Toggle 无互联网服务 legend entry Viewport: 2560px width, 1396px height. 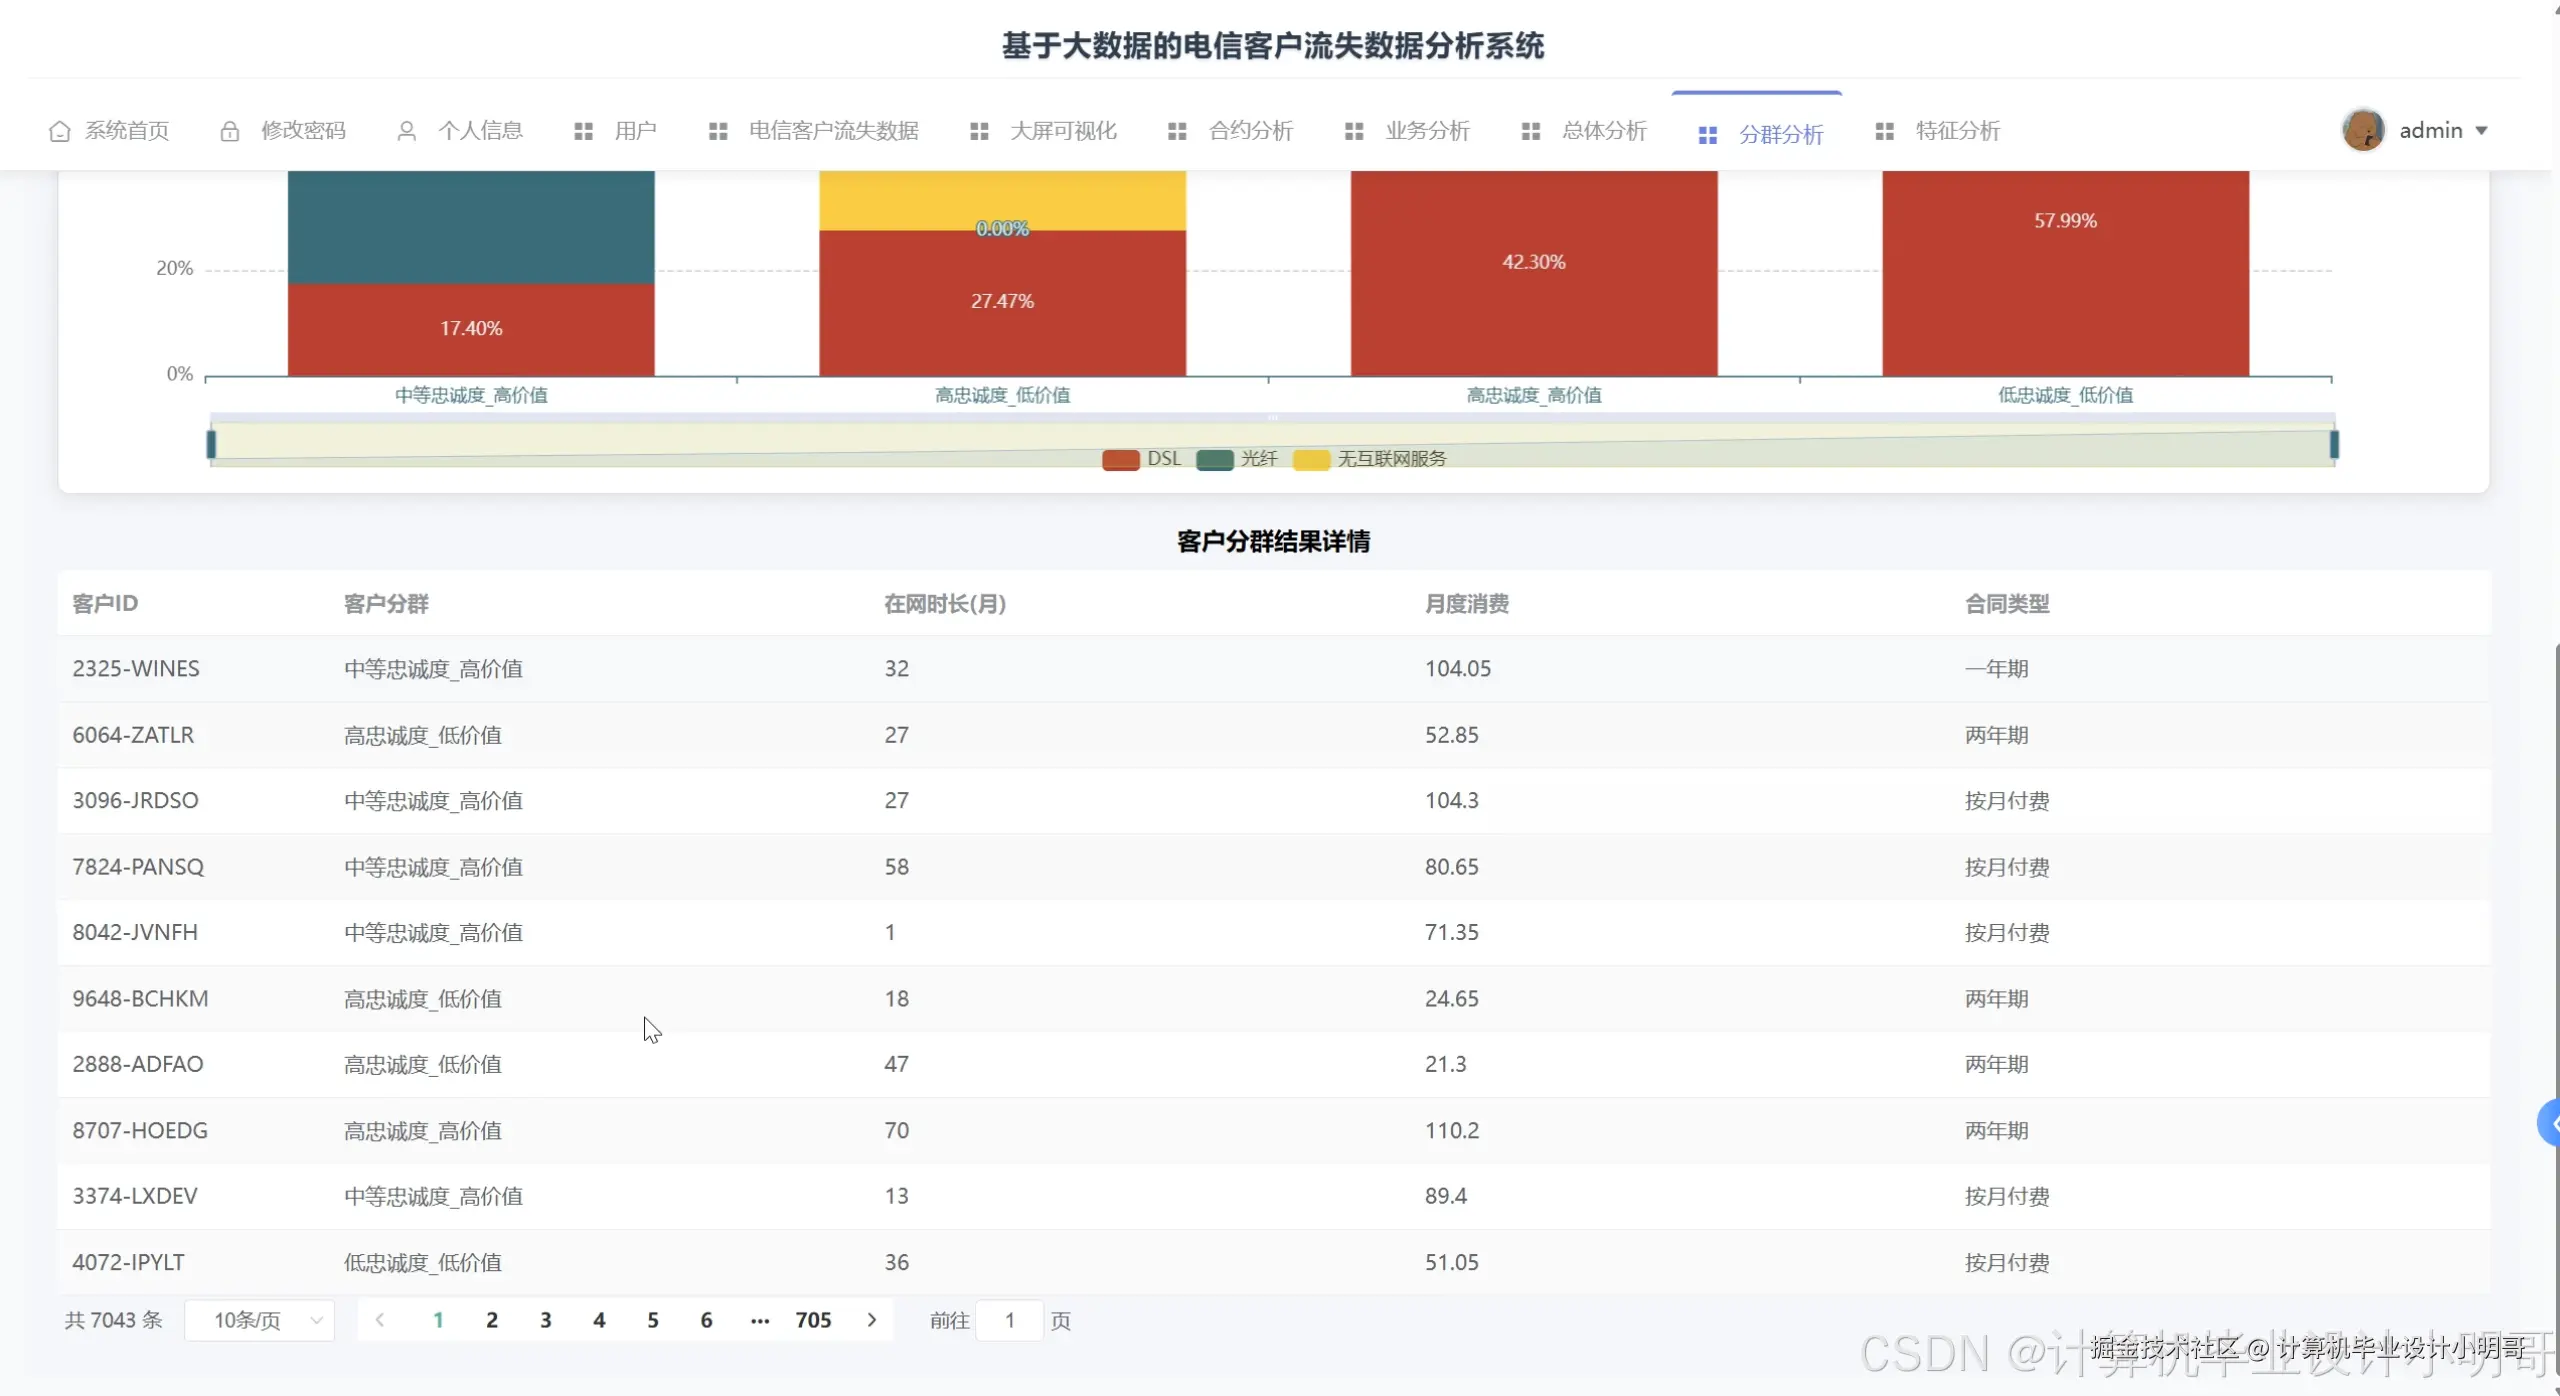[x=1311, y=459]
